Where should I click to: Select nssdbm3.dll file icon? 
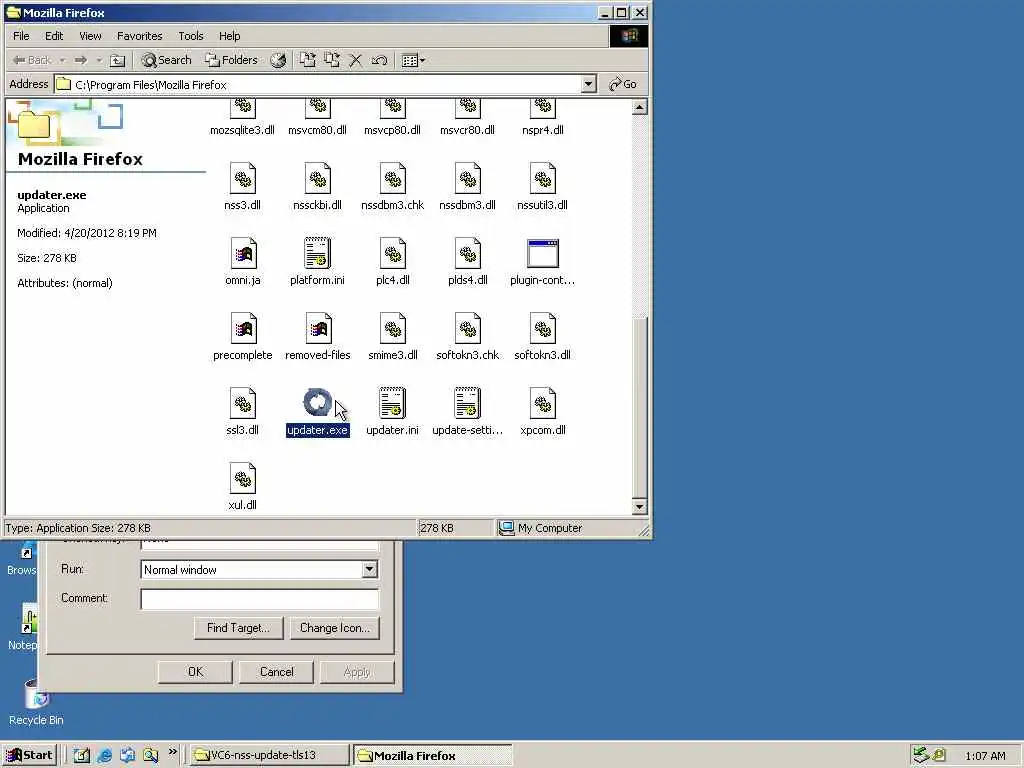(x=468, y=178)
